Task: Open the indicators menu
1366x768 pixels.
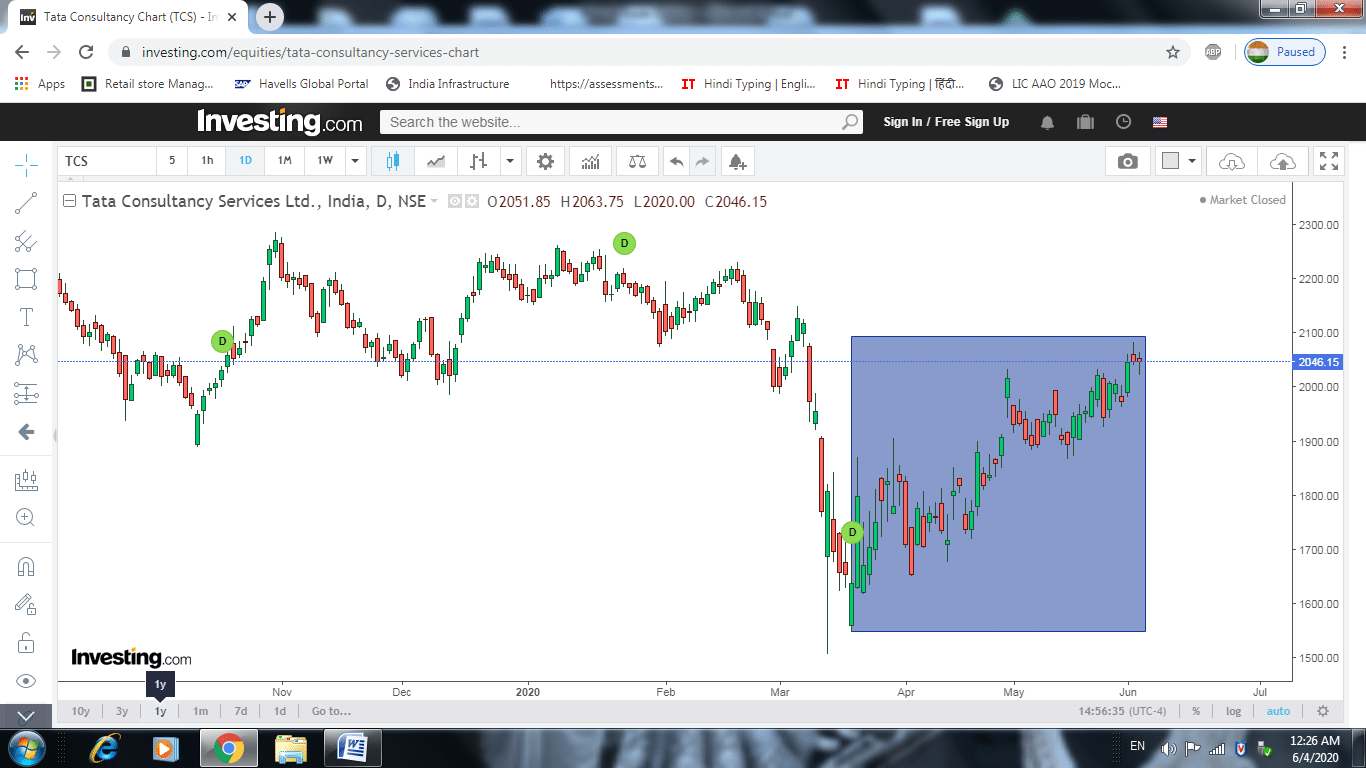Action: coord(591,161)
